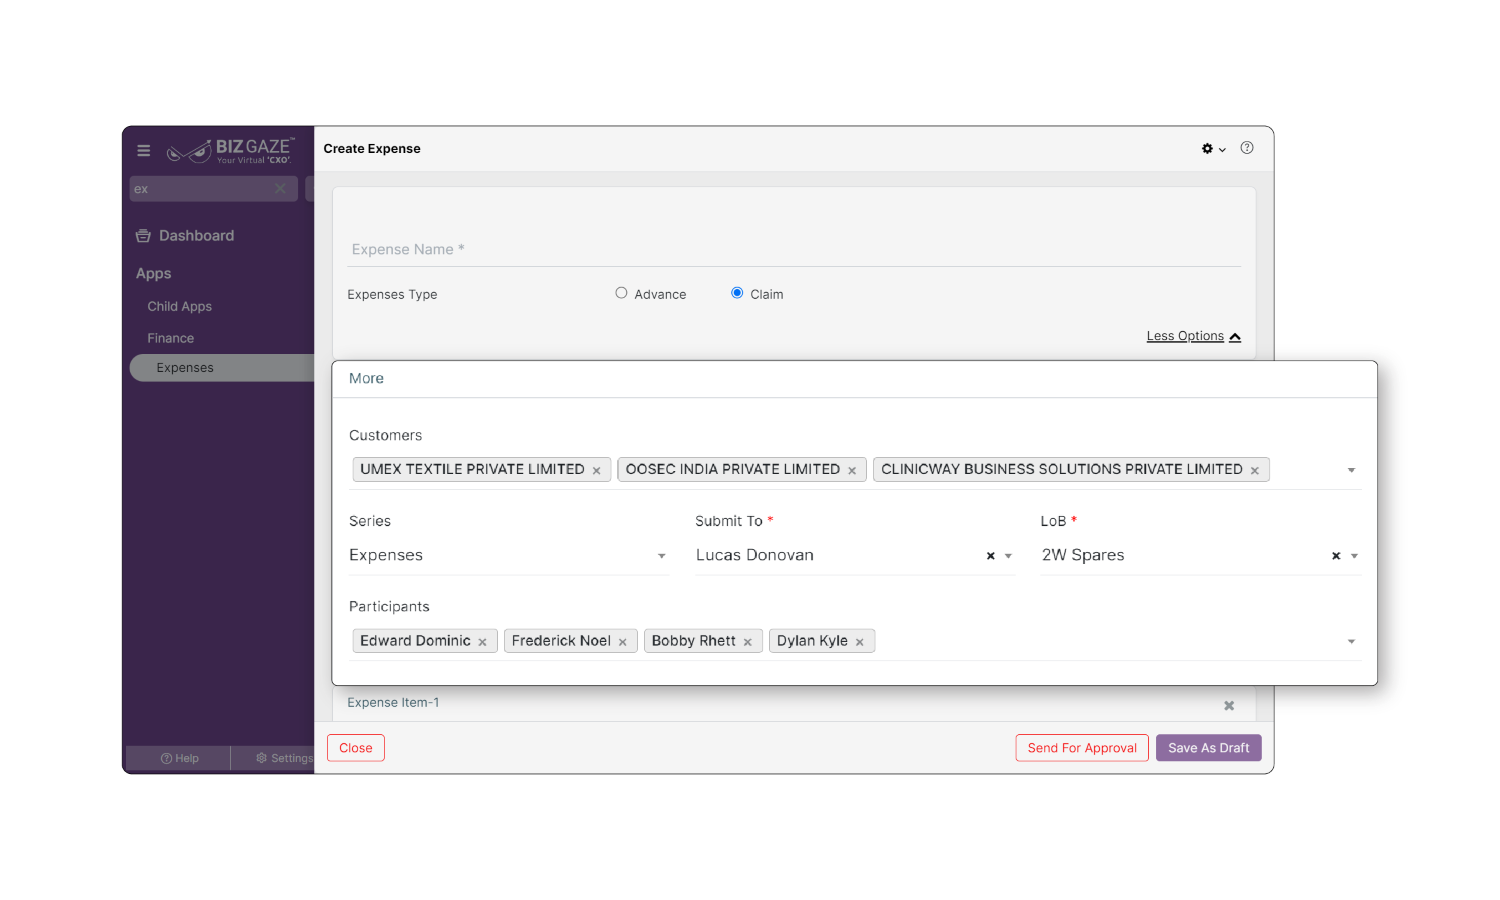1500x900 pixels.
Task: Select the Claim expense type
Action: point(737,293)
